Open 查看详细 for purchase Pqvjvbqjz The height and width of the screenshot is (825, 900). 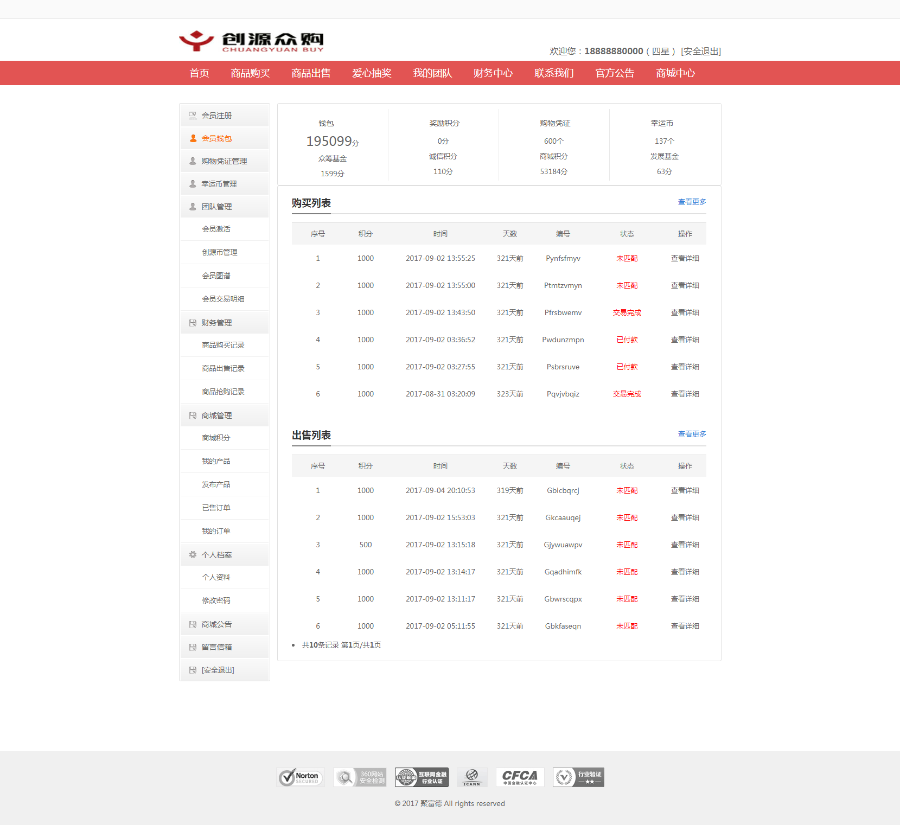[685, 394]
